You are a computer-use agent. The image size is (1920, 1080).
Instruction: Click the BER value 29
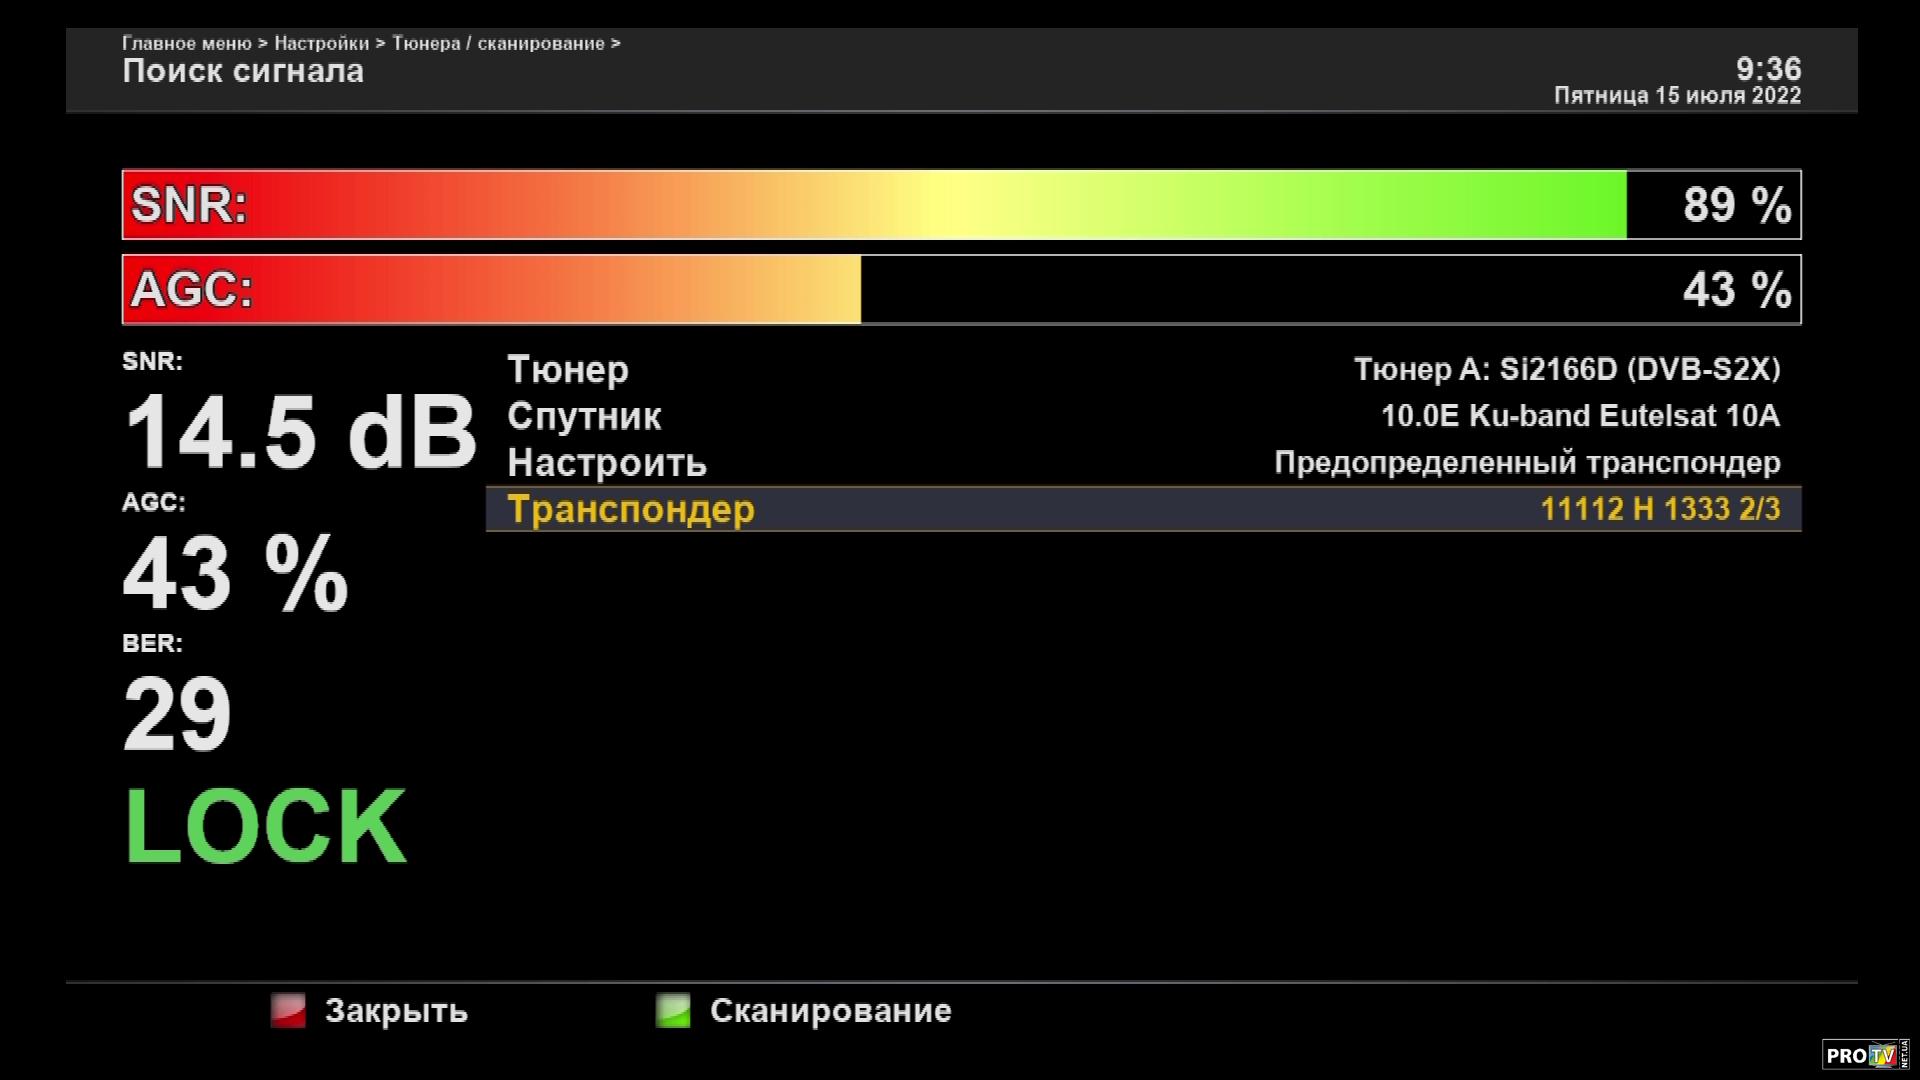click(177, 714)
